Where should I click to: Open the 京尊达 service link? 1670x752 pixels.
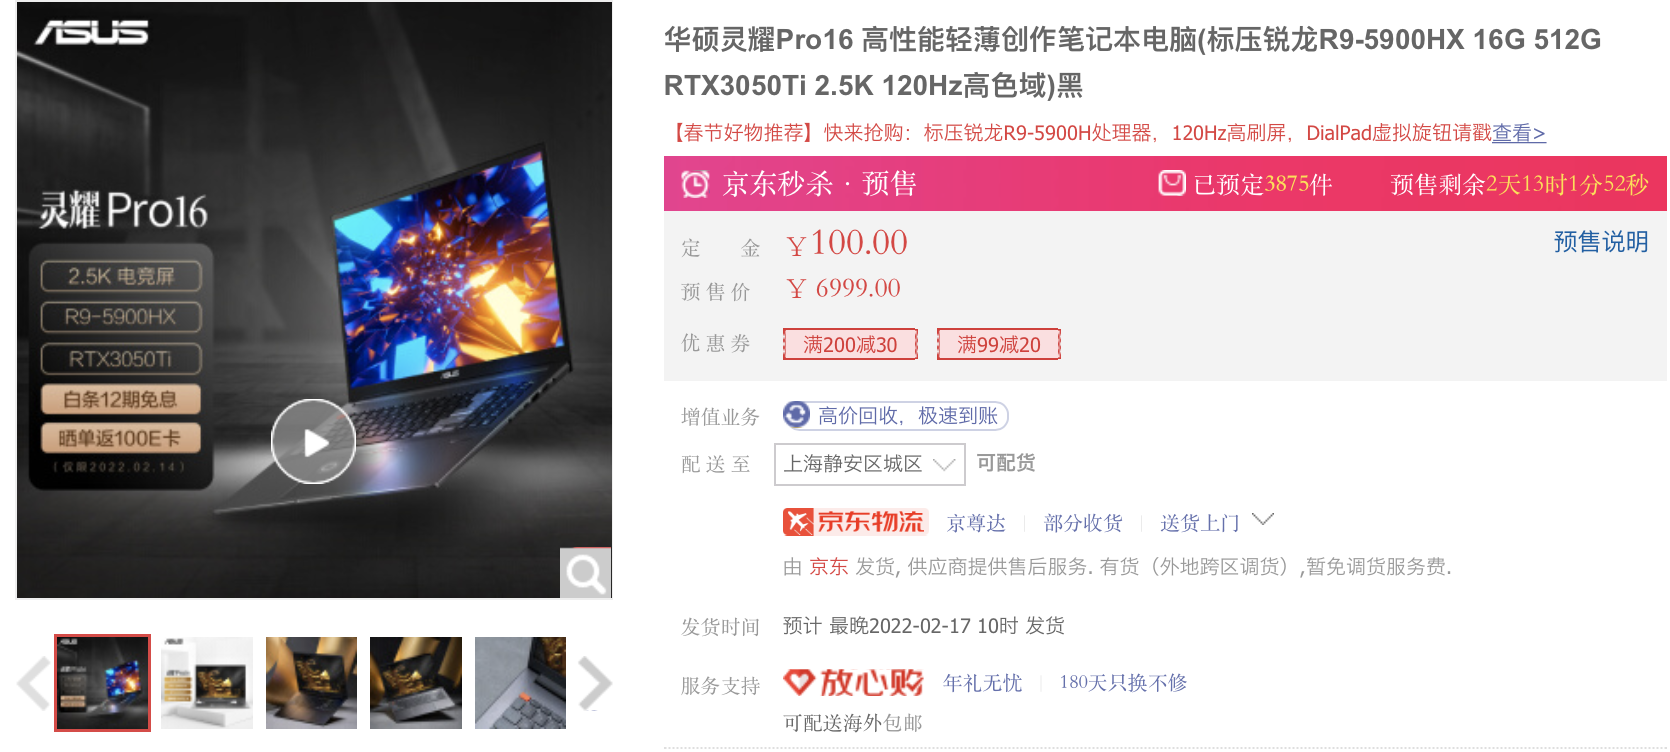click(x=976, y=523)
